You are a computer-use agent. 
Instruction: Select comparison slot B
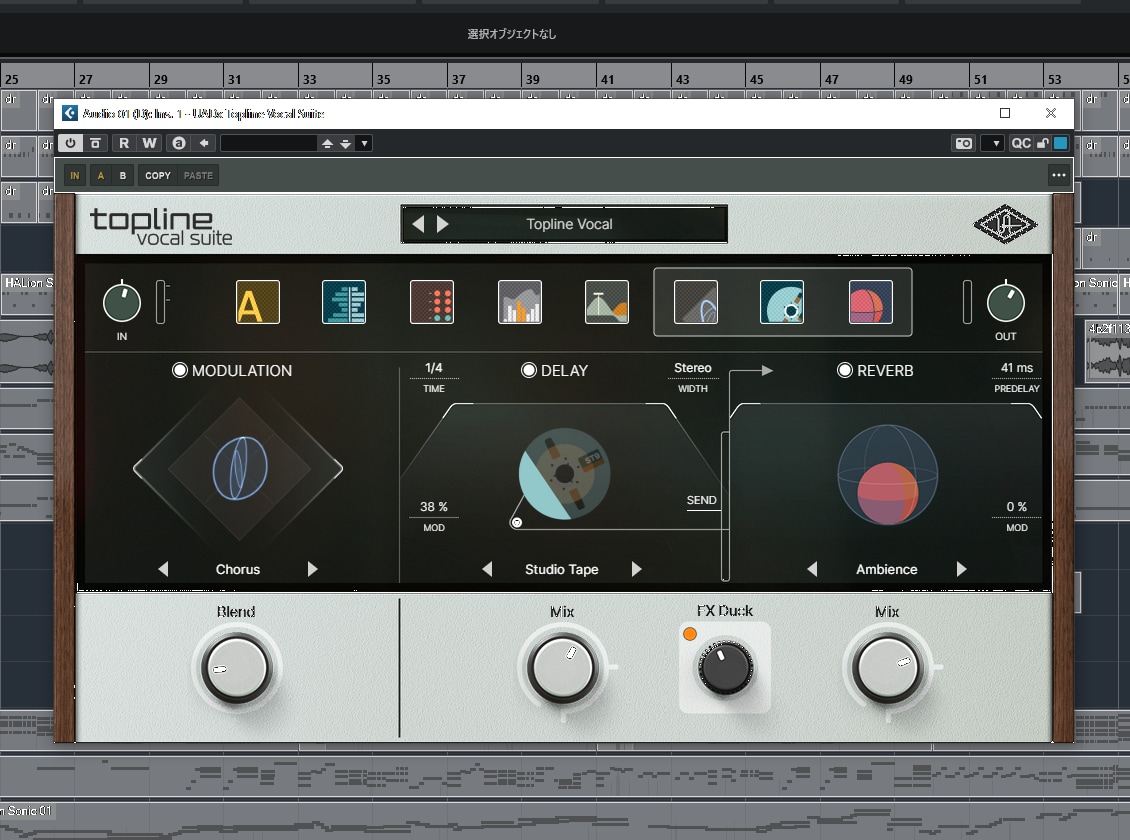[123, 175]
